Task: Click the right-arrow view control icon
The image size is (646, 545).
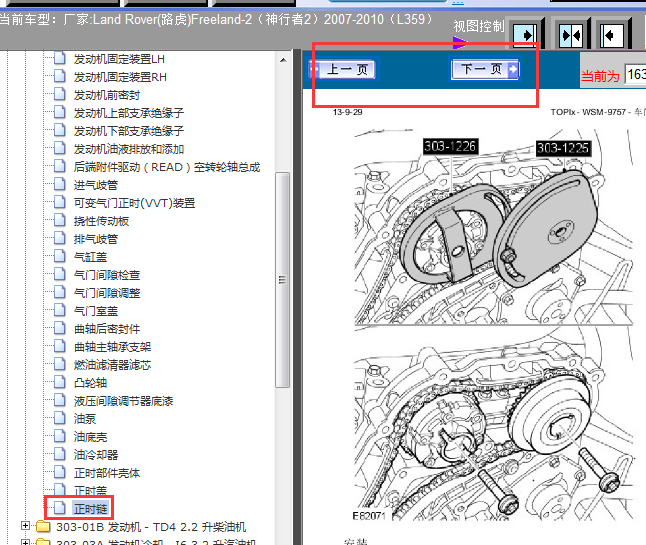Action: (x=524, y=35)
